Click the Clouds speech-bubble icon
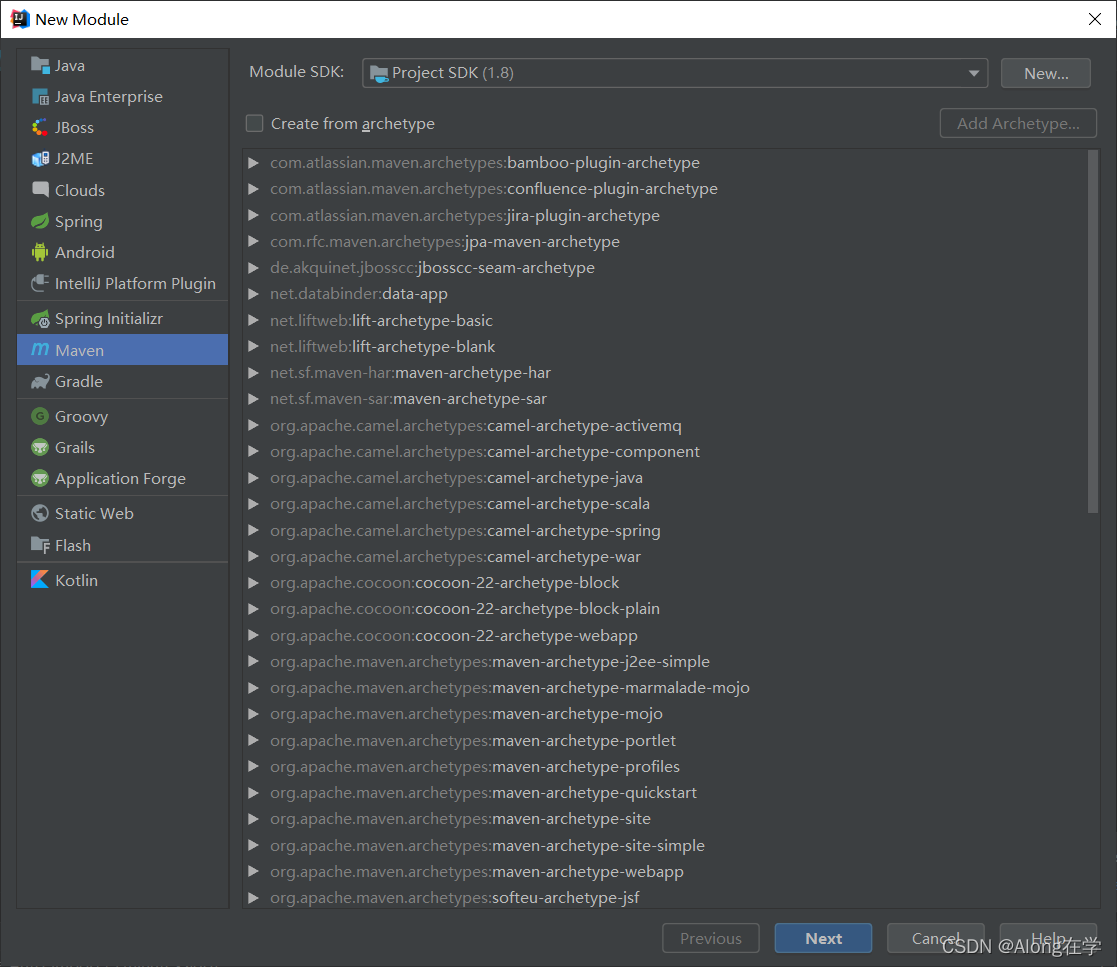 [40, 190]
